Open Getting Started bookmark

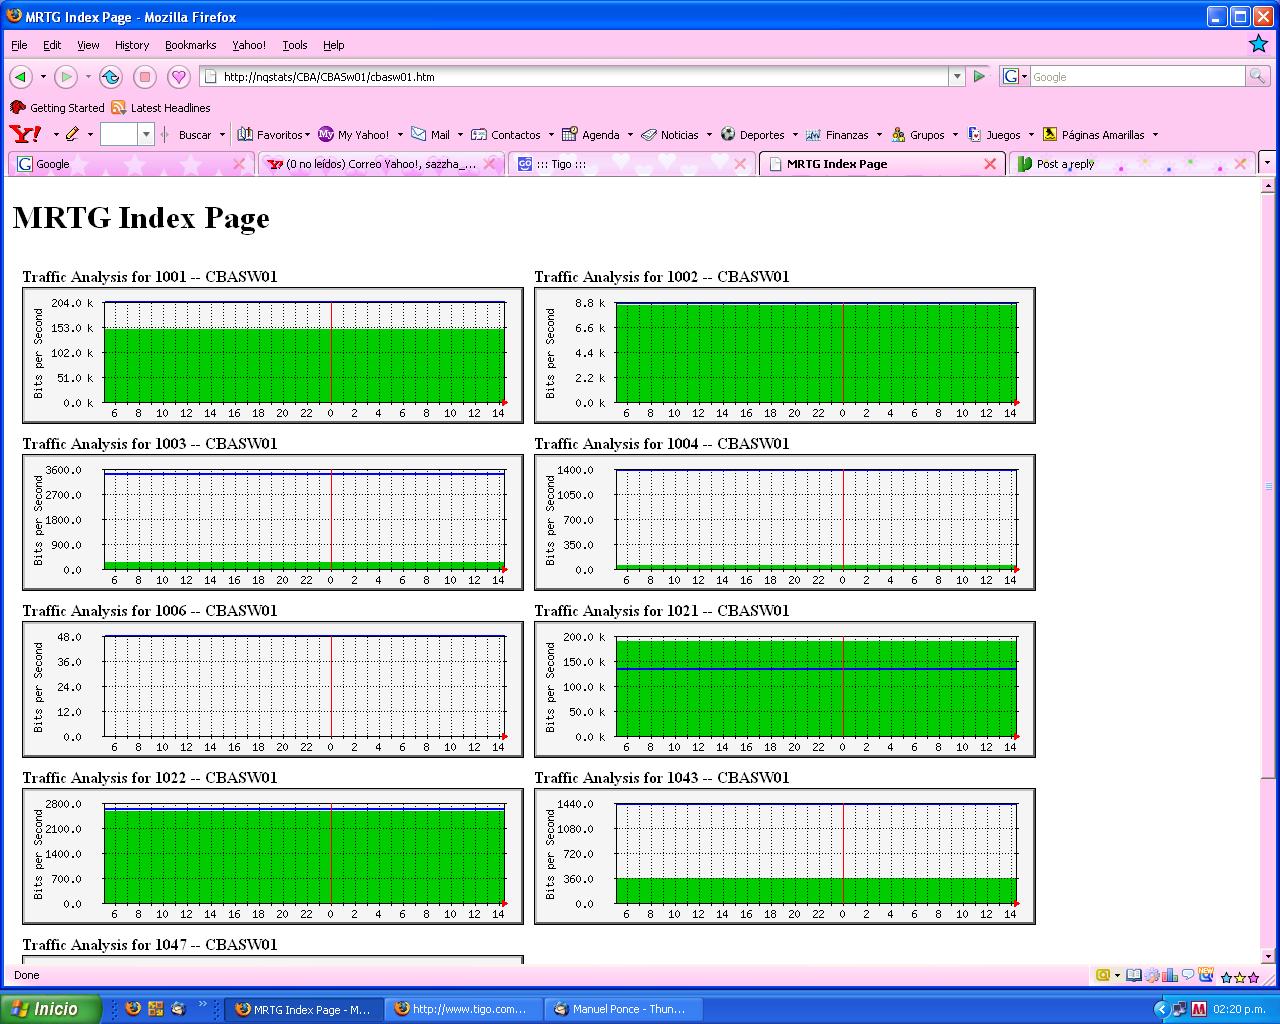[57, 108]
